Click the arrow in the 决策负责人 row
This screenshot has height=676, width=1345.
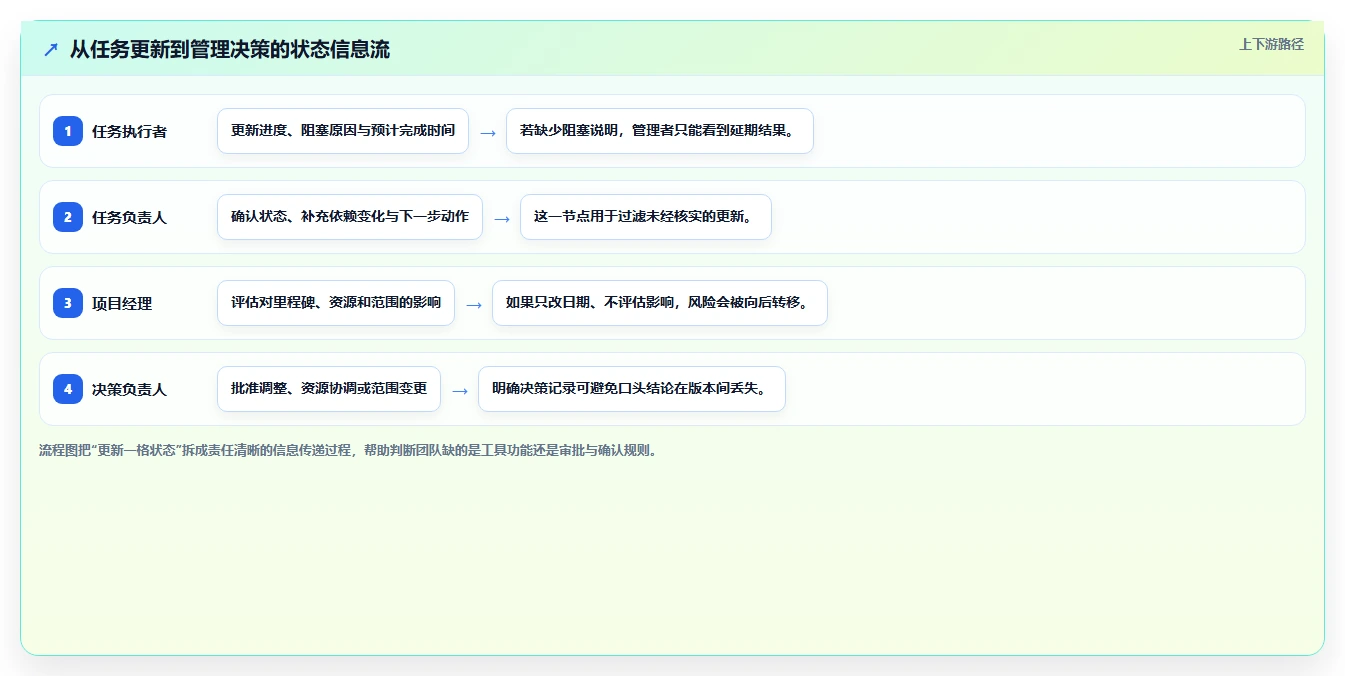coord(460,390)
